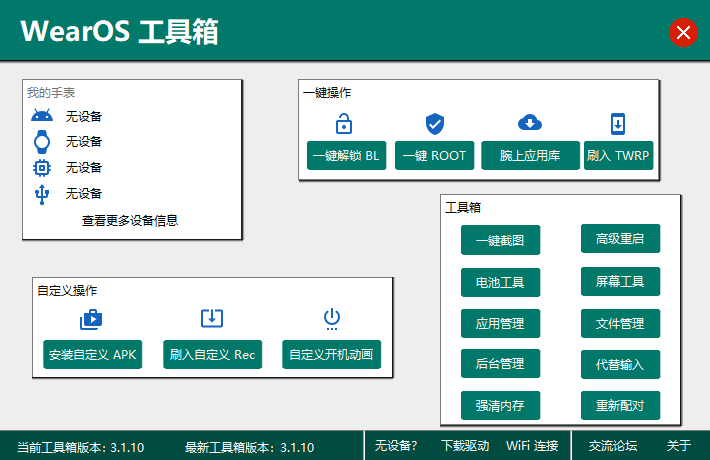Click the shield checkmark icon above 一键 ROOT
Screen dimensions: 710x460
coord(434,124)
